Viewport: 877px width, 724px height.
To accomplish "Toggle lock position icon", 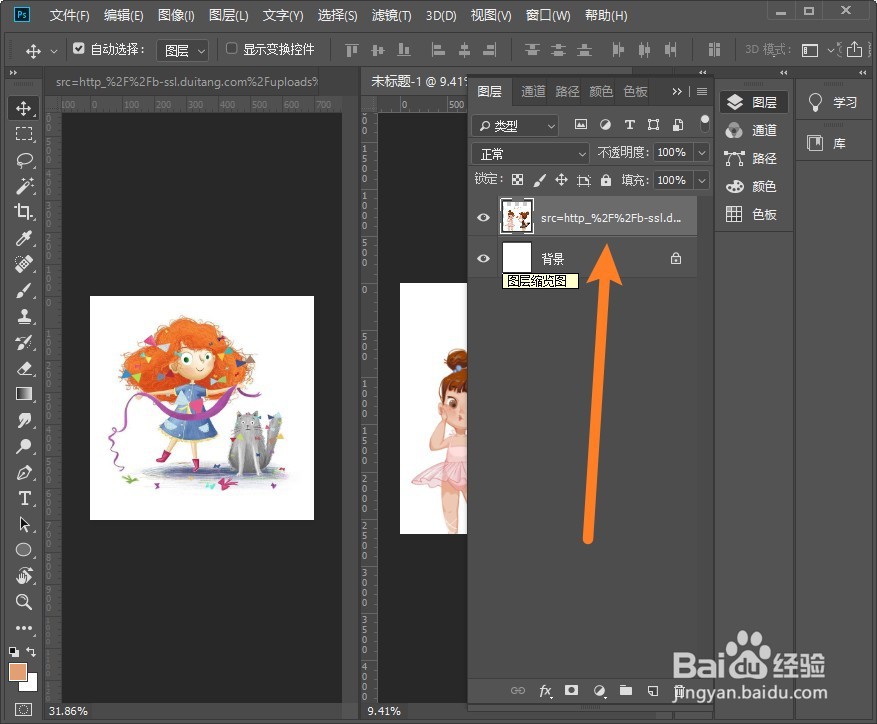I will 561,180.
